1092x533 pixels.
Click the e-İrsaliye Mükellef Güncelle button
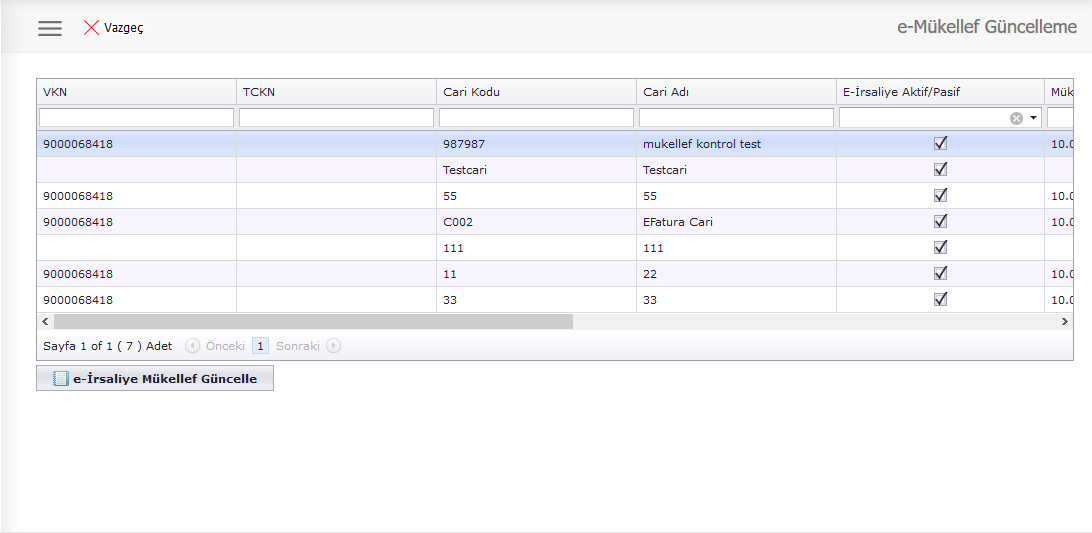155,379
